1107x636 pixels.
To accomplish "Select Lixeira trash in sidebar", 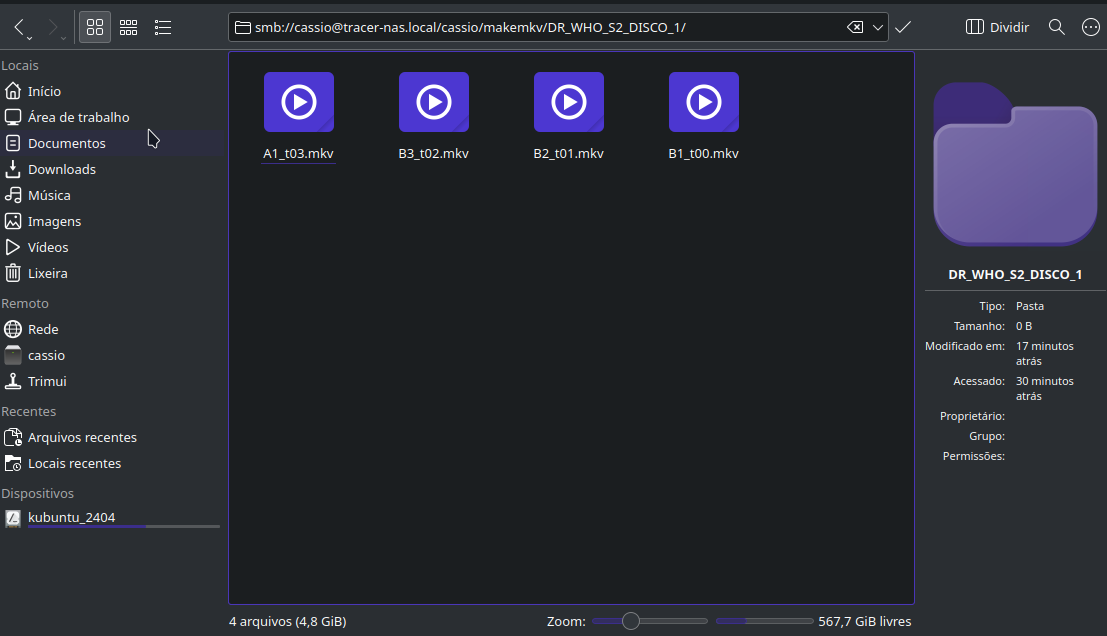I will (48, 273).
